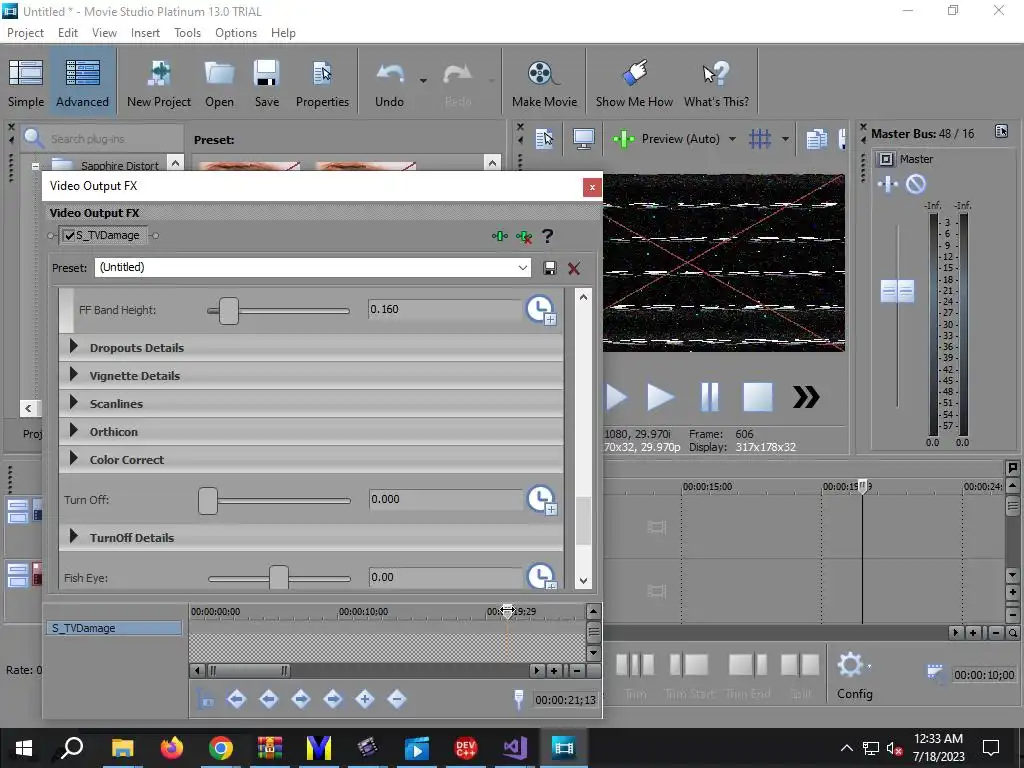Open the Help menu
The width and height of the screenshot is (1024, 768).
click(283, 33)
